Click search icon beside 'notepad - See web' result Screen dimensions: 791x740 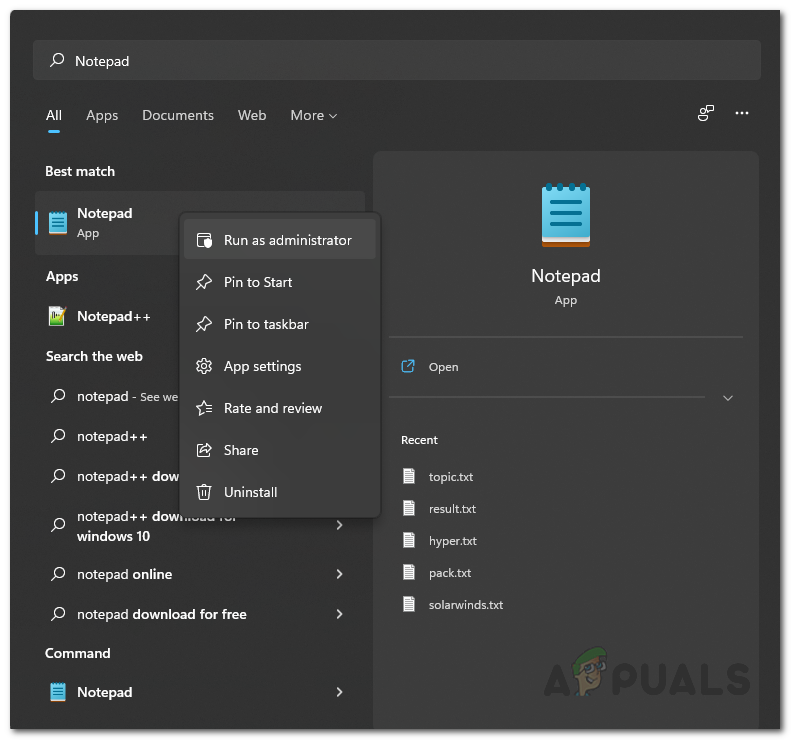[x=58, y=395]
